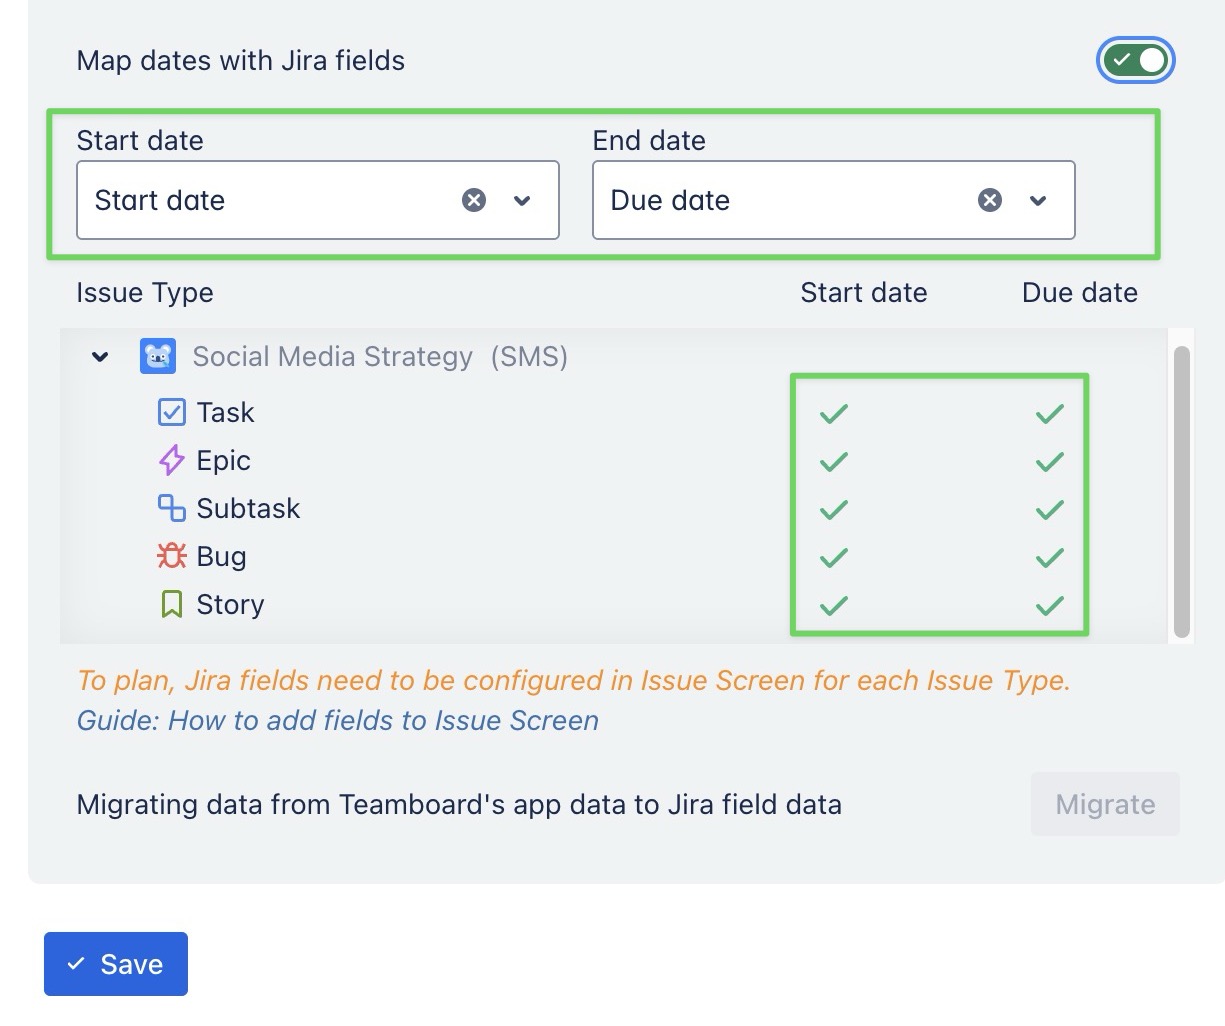Click the Epic issue type icon

170,459
